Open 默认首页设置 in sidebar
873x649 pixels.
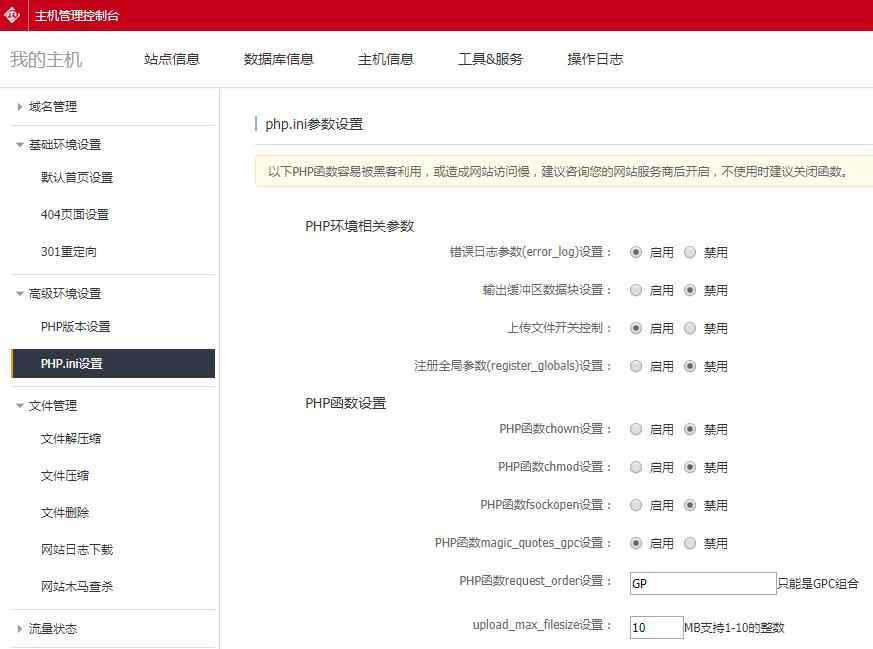click(77, 178)
